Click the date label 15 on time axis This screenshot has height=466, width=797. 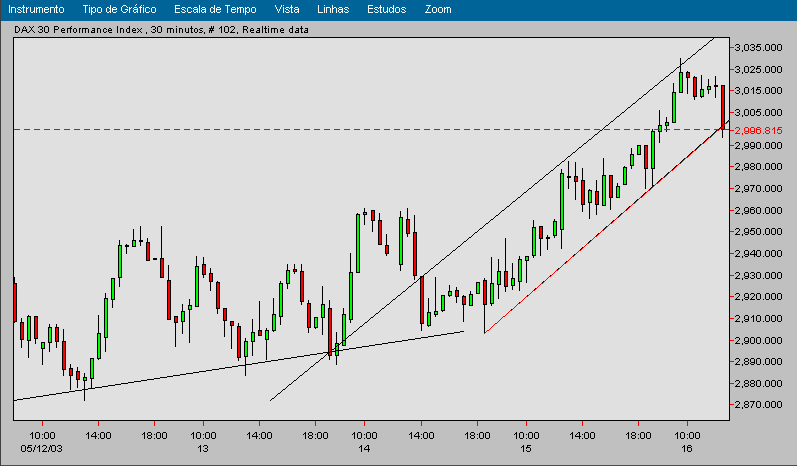click(526, 449)
